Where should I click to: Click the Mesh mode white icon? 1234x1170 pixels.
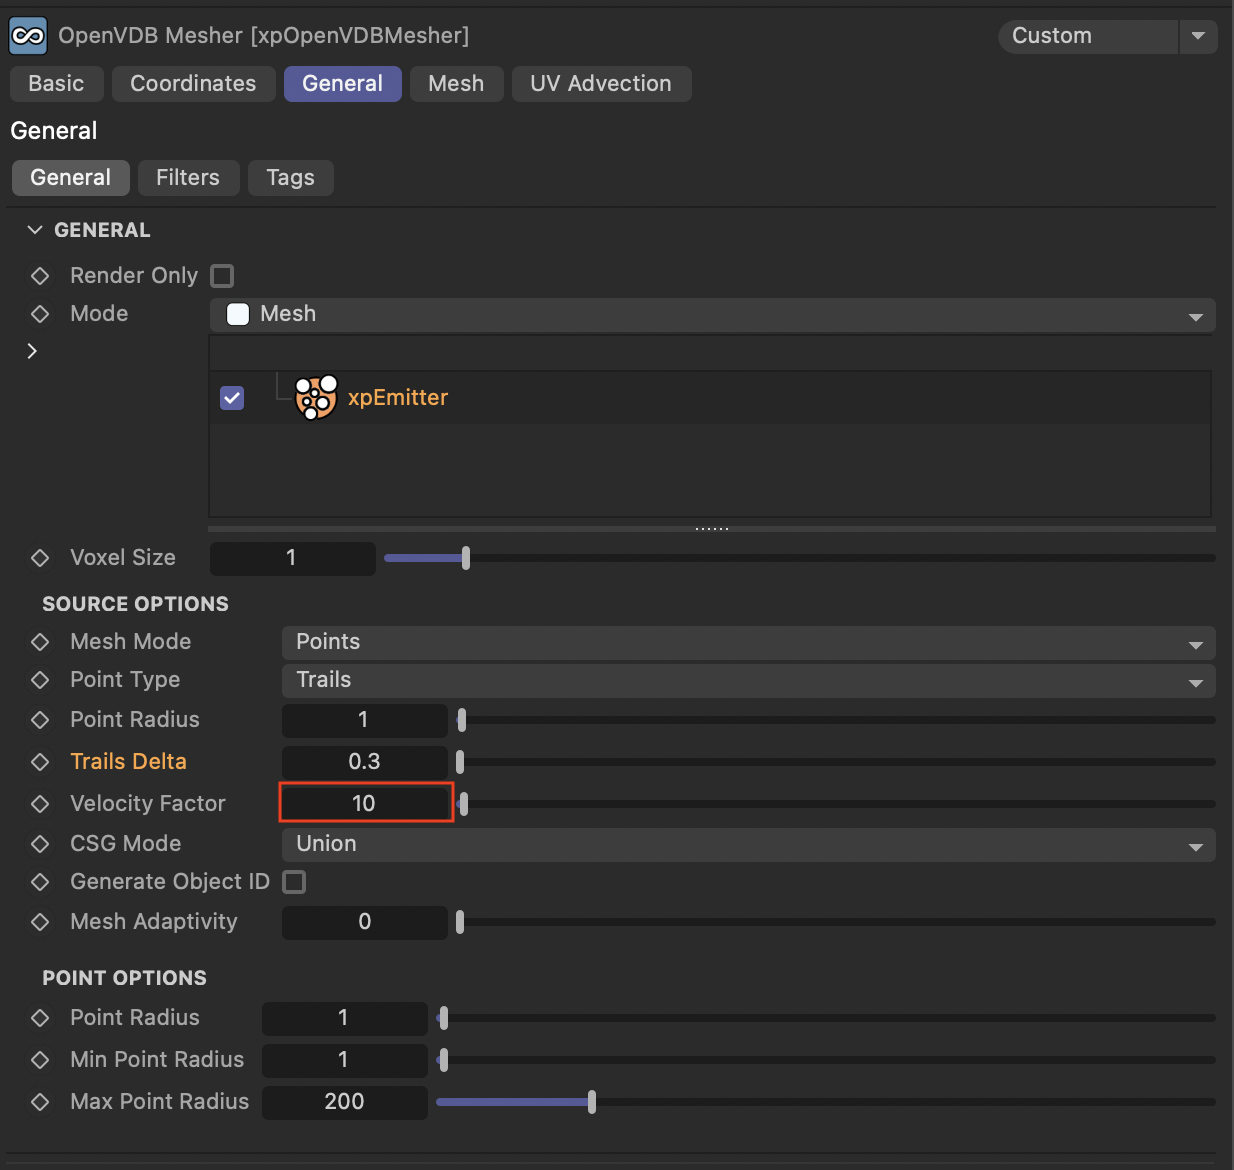pos(238,314)
